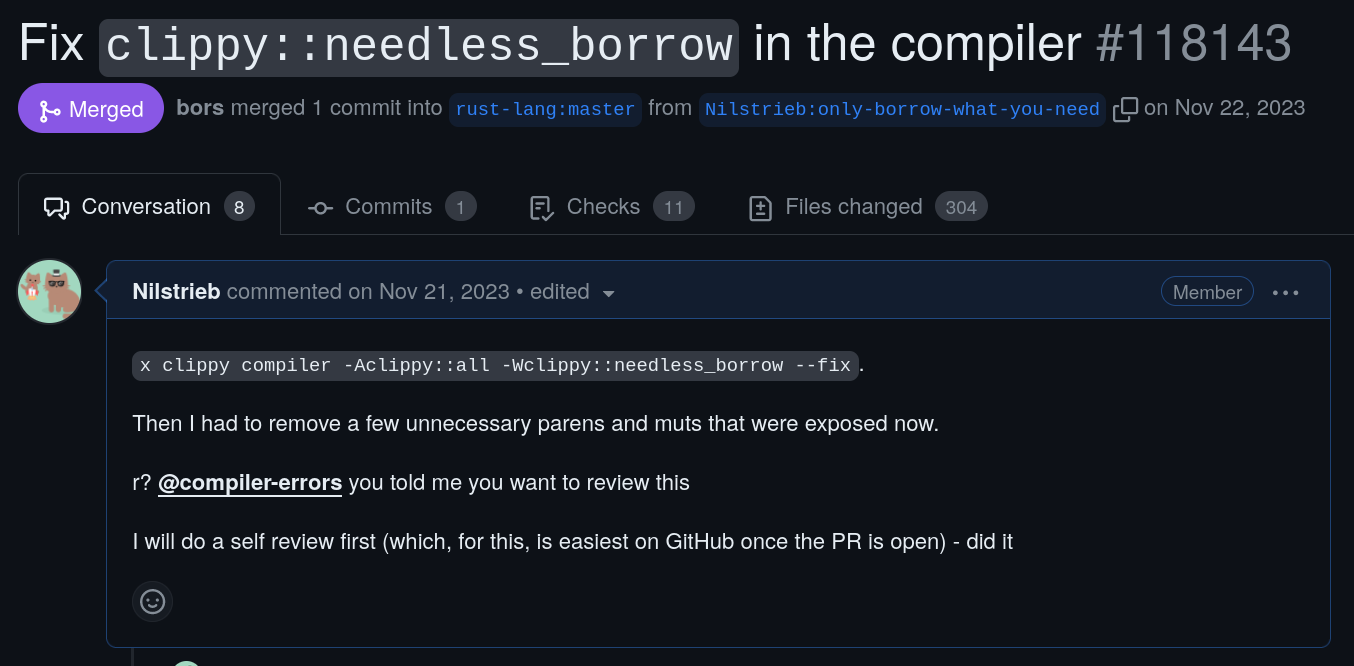
Task: Click the Files changed diff icon
Action: pos(760,207)
